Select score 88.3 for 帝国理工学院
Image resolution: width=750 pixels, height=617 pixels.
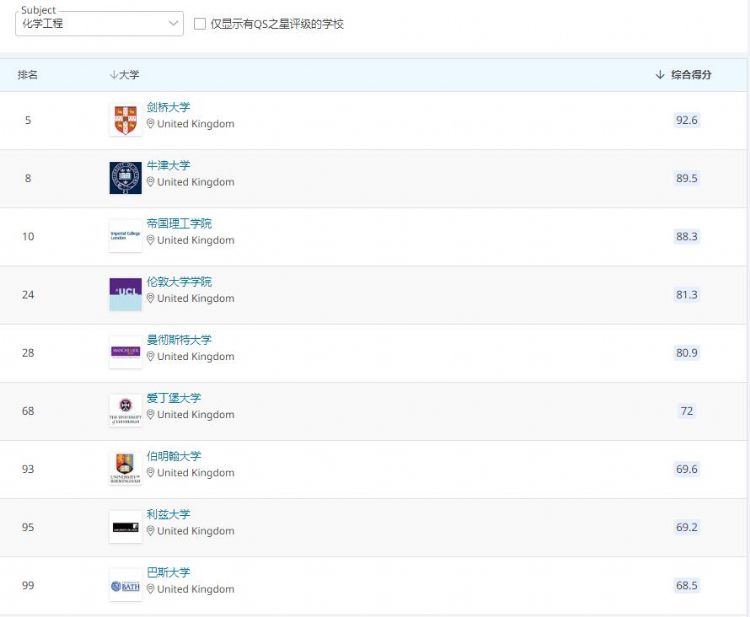click(687, 236)
